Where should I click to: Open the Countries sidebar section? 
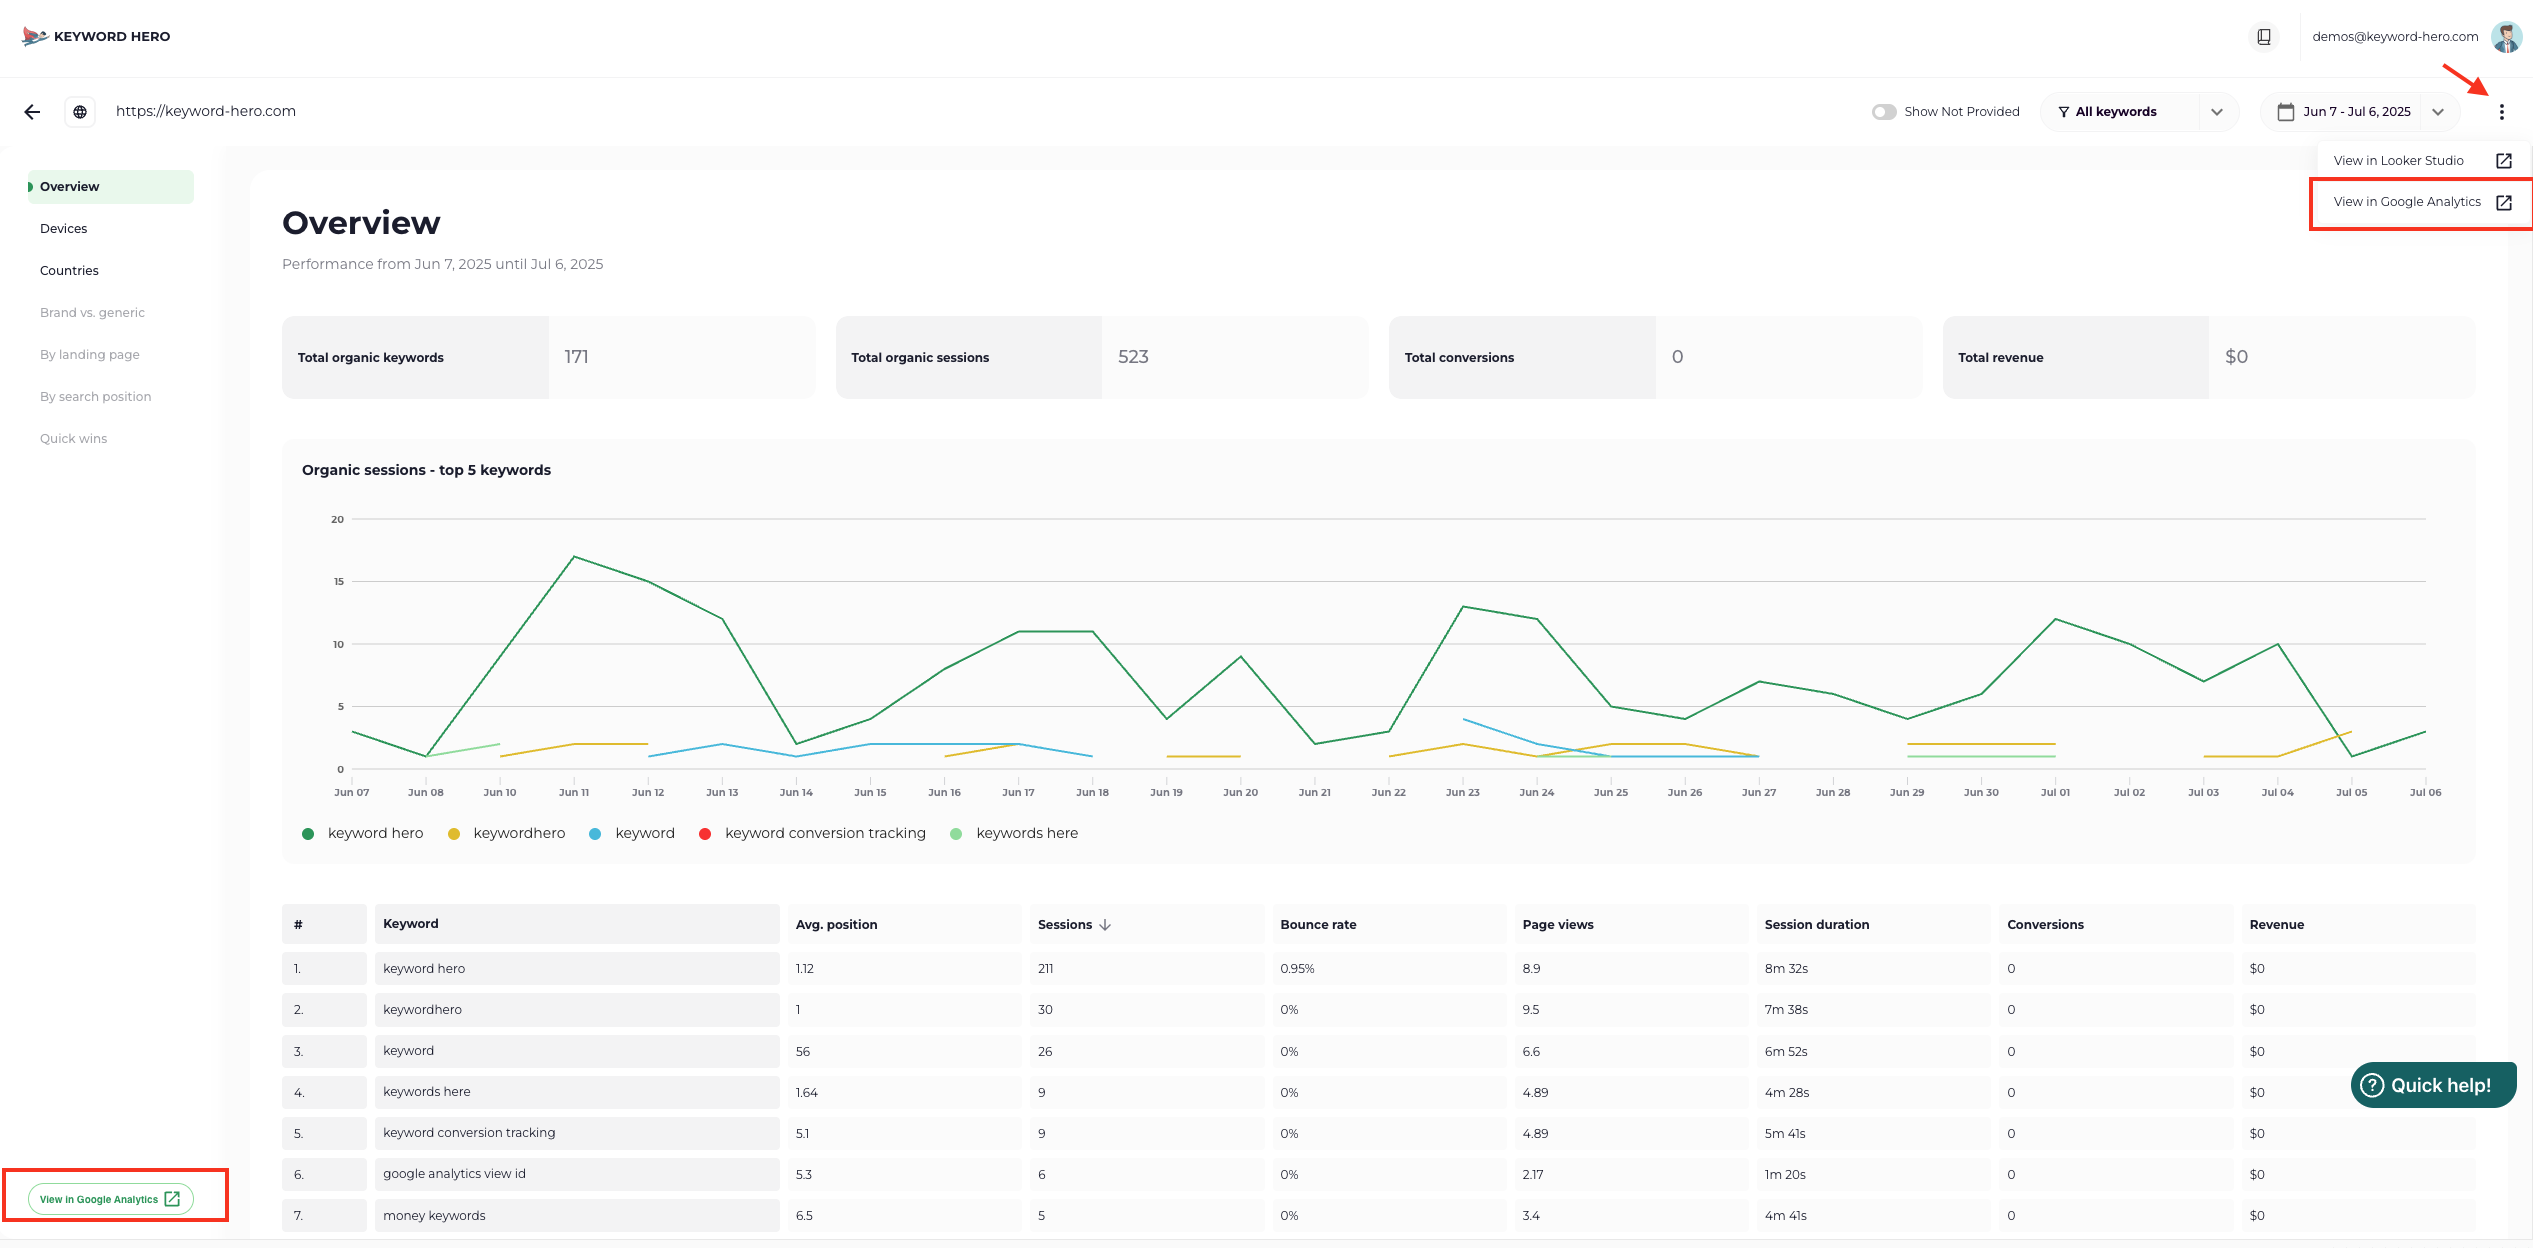click(x=69, y=271)
